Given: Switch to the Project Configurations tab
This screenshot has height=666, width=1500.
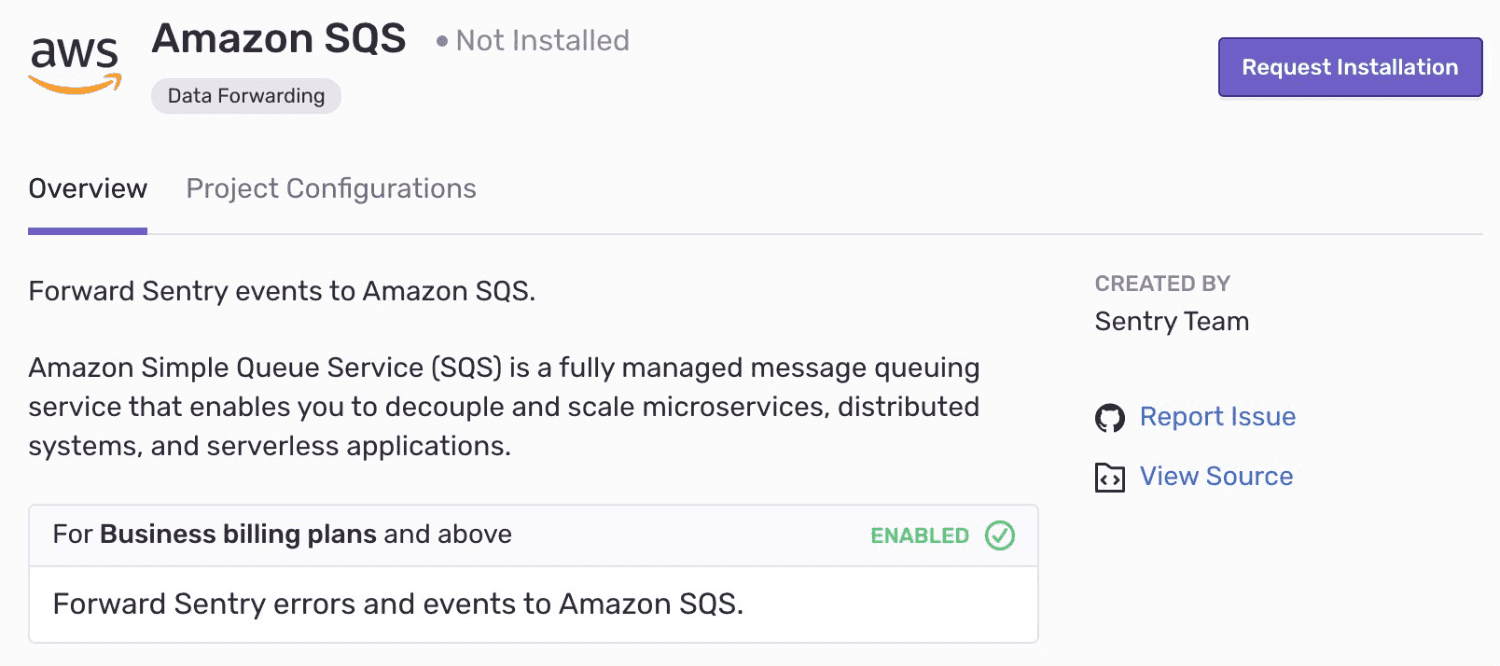Looking at the screenshot, I should 330,188.
